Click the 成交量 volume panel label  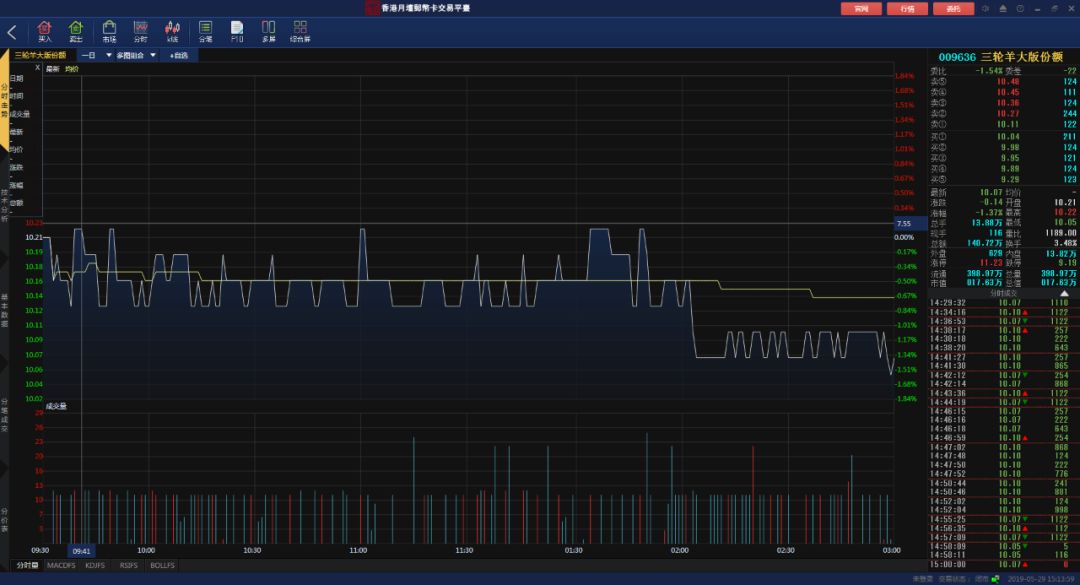[x=56, y=407]
